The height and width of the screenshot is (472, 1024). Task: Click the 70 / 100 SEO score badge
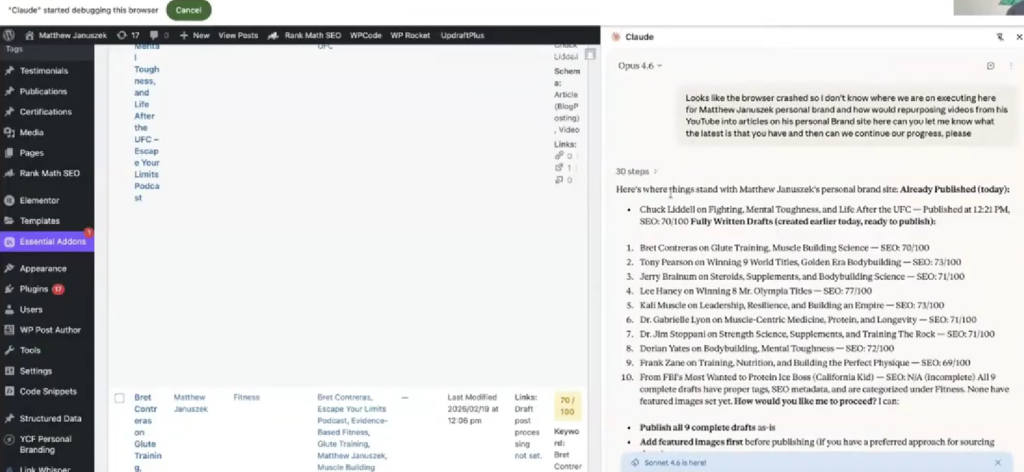coord(566,404)
